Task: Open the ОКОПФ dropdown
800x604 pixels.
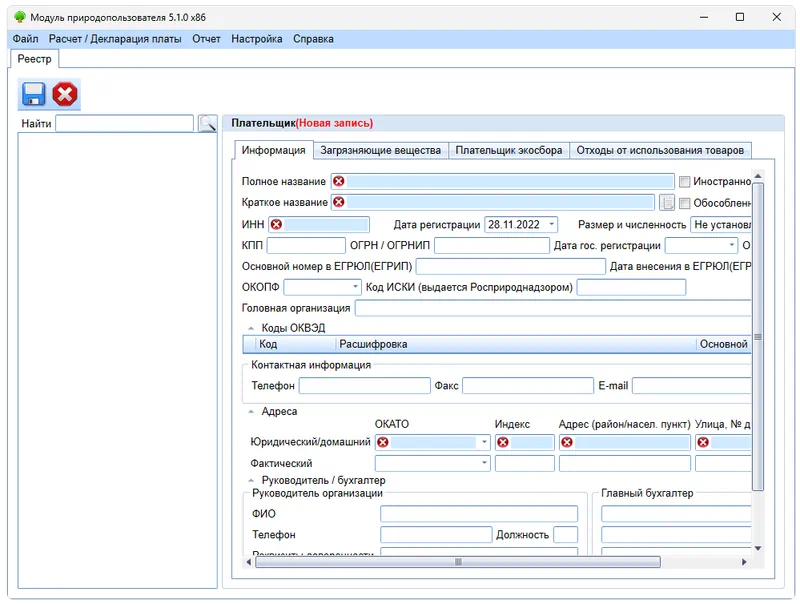Action: (356, 287)
